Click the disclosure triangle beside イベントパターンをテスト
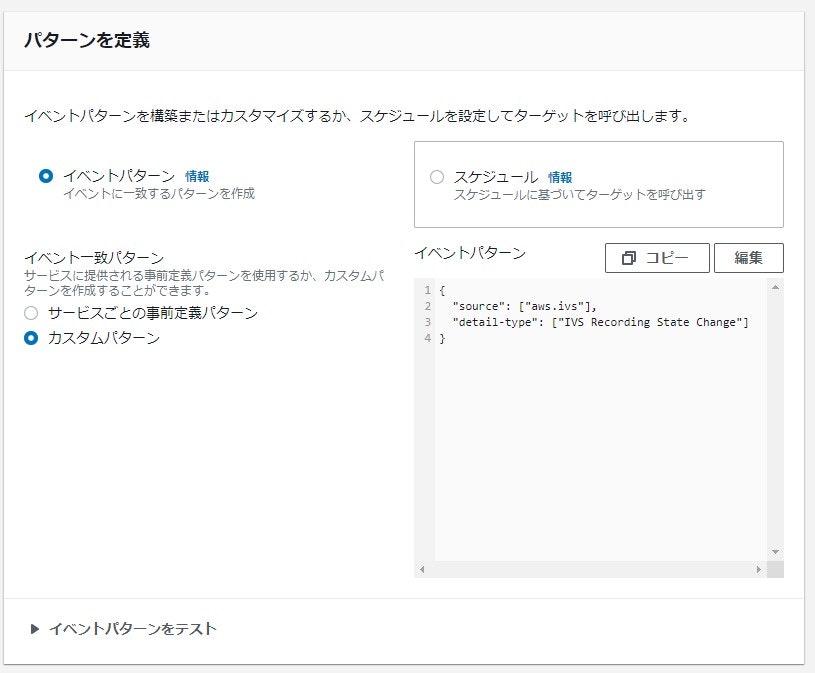Screen dimensions: 815x673 [x=35, y=628]
